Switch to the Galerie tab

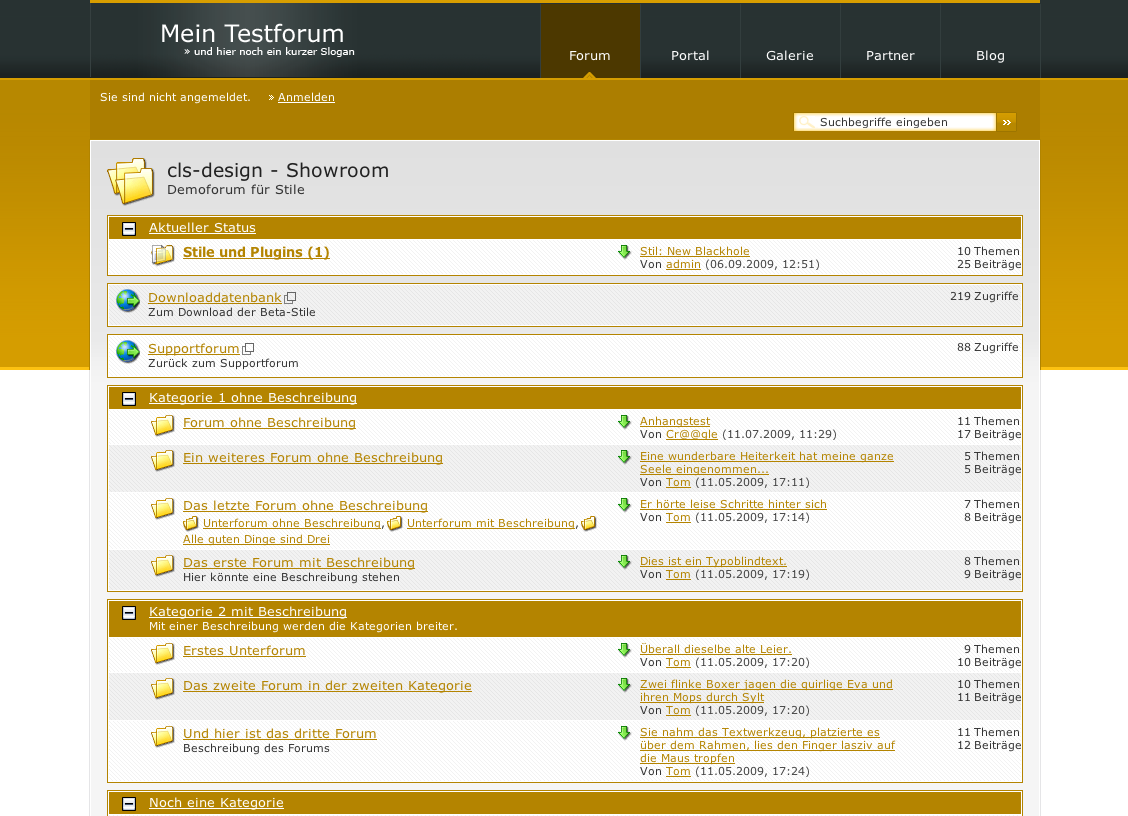click(x=790, y=56)
